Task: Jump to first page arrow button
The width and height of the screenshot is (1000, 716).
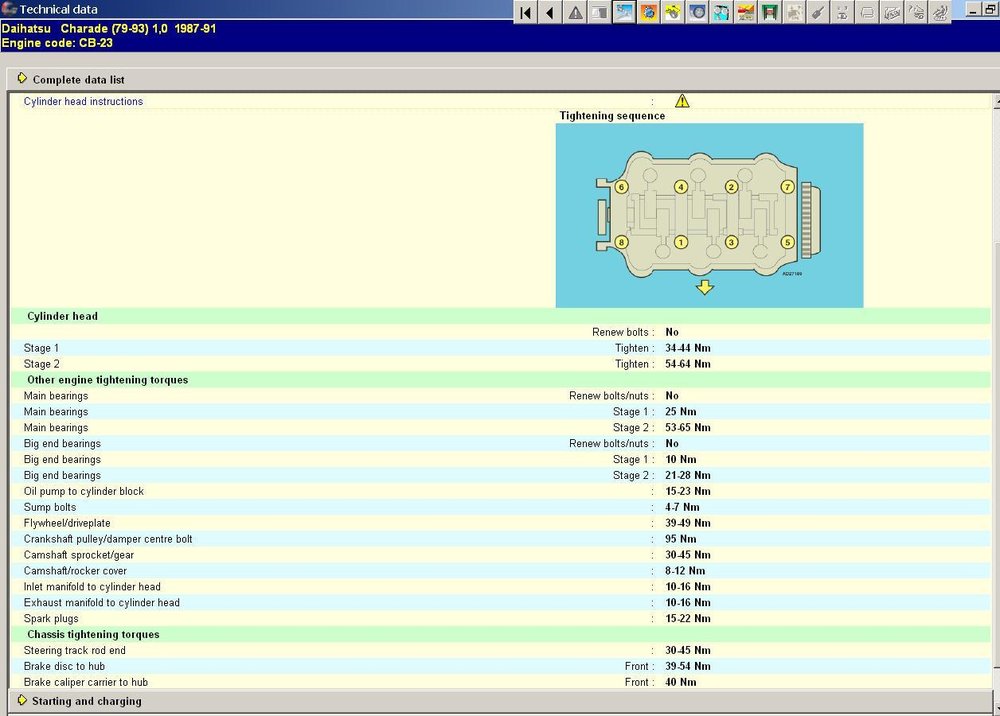Action: (526, 12)
